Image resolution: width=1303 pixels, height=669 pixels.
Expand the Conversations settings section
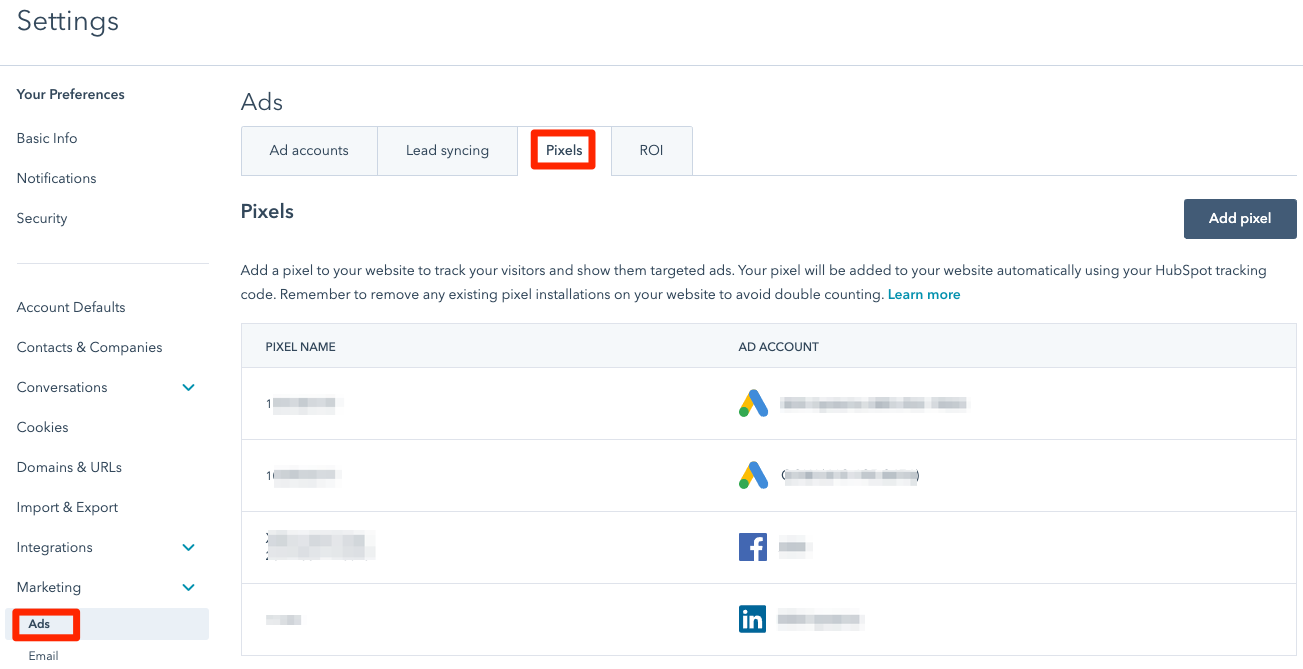188,388
